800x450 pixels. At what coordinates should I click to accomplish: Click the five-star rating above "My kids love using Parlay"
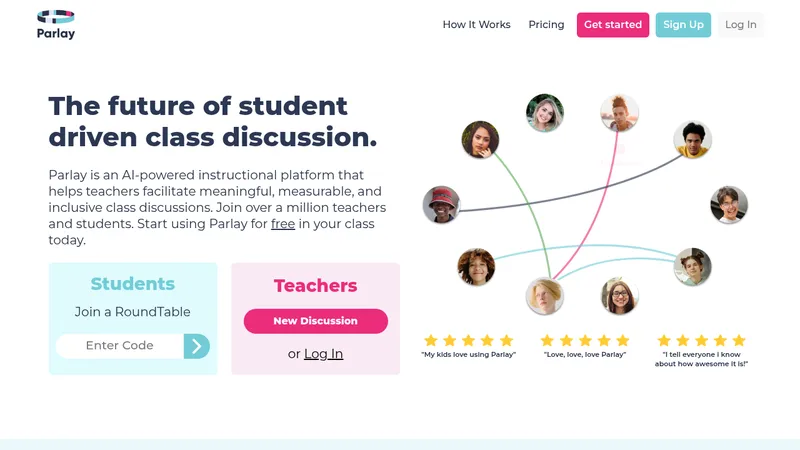point(468,340)
